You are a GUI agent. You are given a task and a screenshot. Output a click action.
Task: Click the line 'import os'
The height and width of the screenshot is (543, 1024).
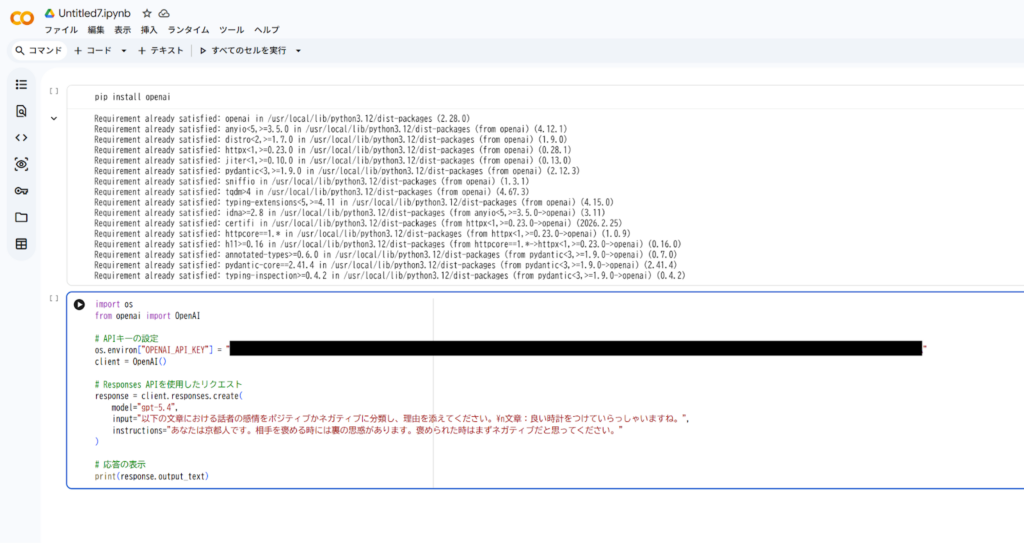pyautogui.click(x=114, y=304)
